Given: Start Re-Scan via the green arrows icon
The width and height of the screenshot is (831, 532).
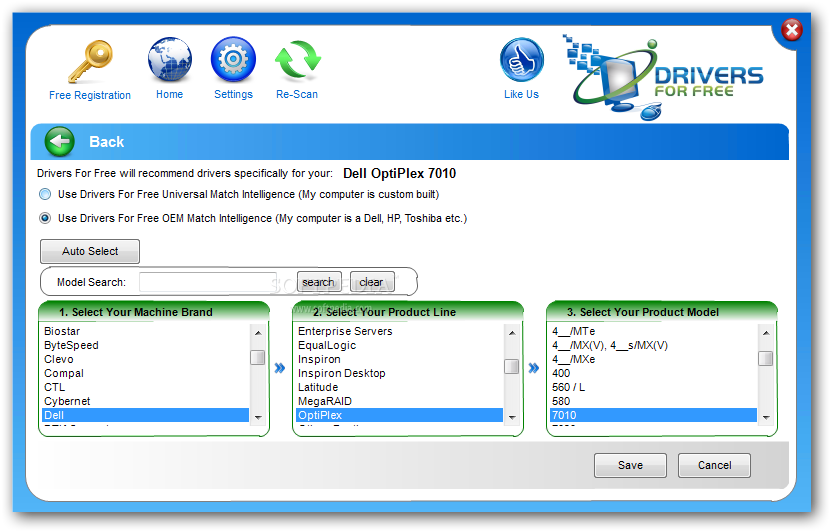Looking at the screenshot, I should click(x=297, y=60).
